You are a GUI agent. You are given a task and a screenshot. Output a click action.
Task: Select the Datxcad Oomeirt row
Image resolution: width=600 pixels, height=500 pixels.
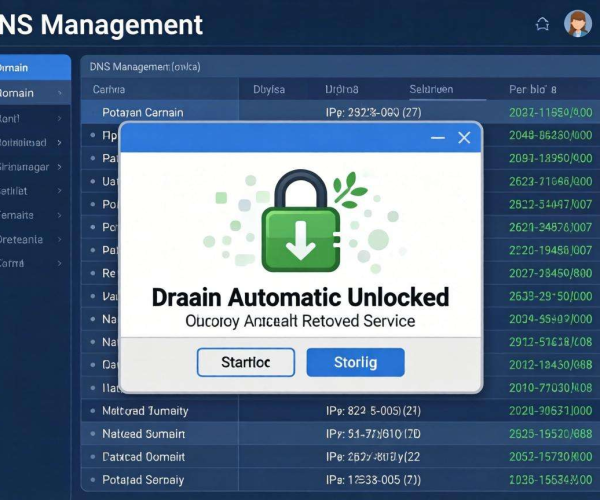[341, 456]
